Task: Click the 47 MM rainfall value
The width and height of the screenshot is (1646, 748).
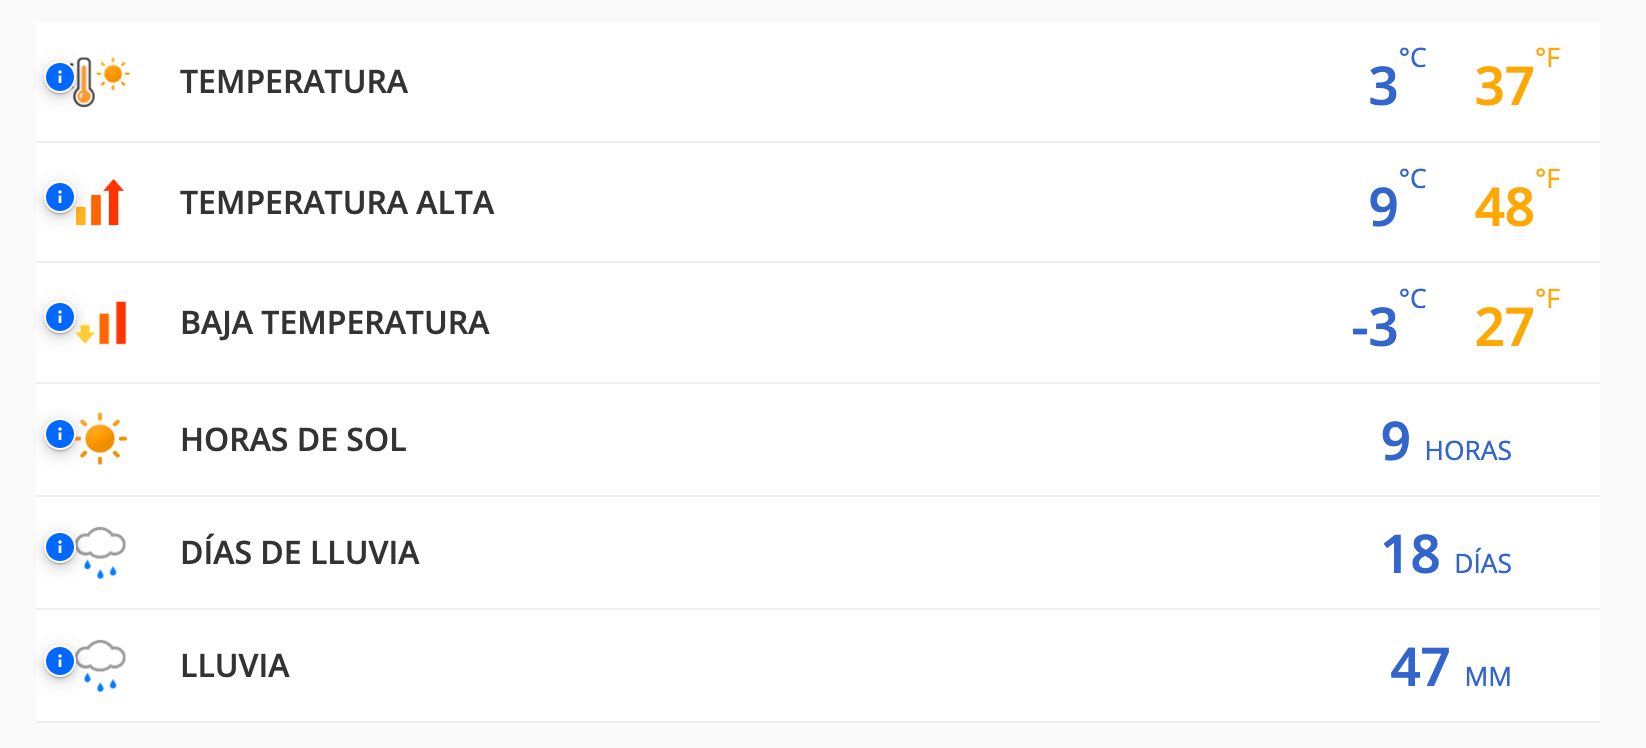Action: pos(1449,669)
